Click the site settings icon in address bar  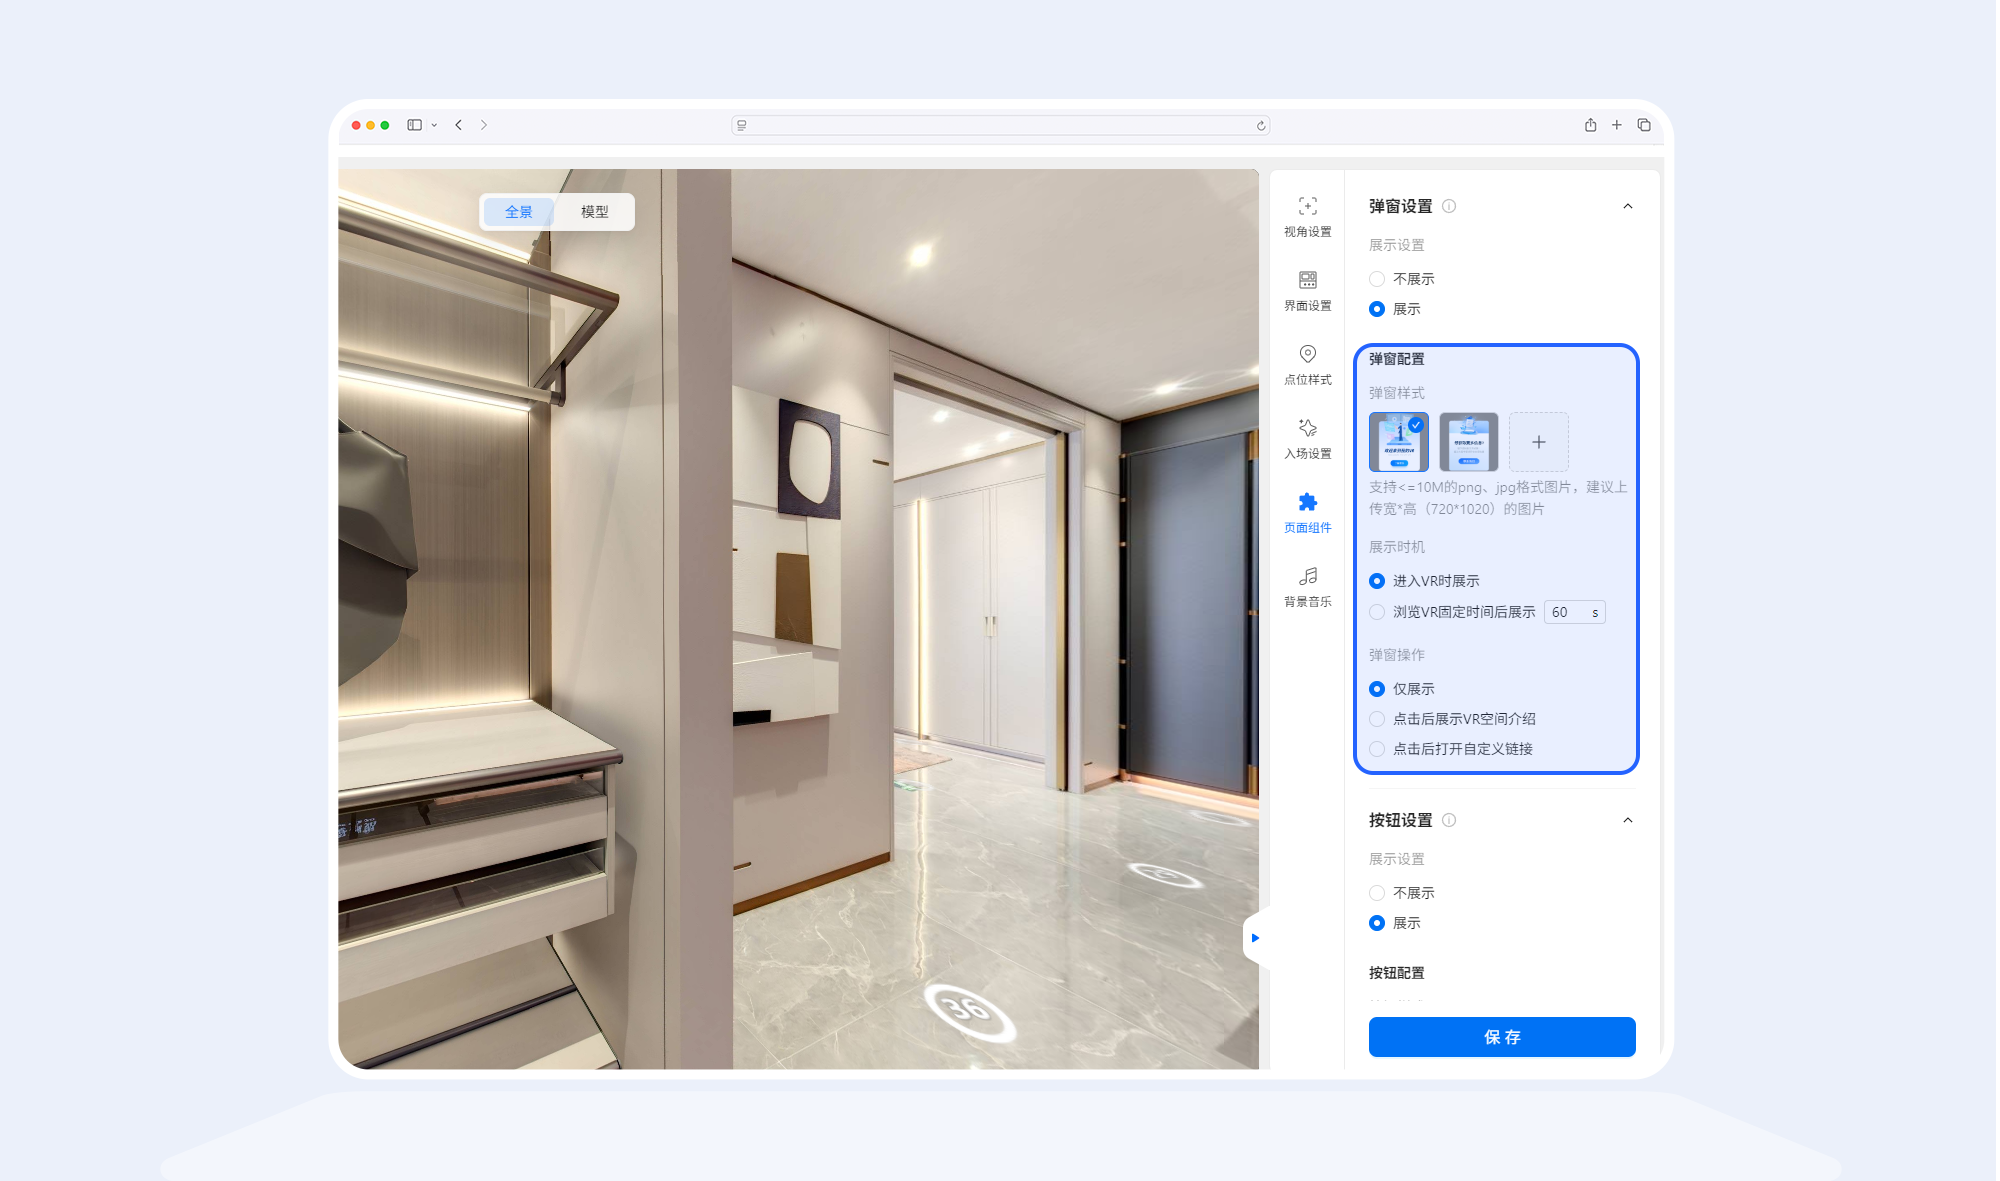click(x=741, y=125)
